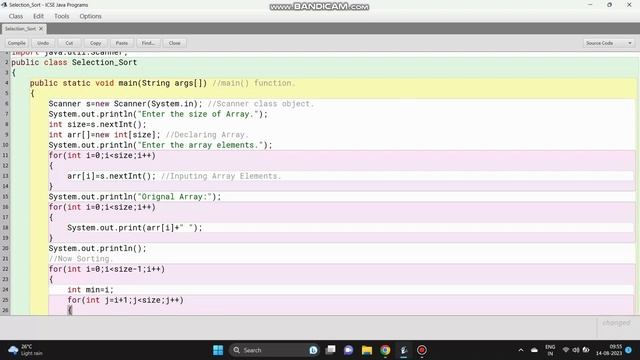This screenshot has width=640, height=360.
Task: Click the Close toolbar button
Action: (174, 43)
